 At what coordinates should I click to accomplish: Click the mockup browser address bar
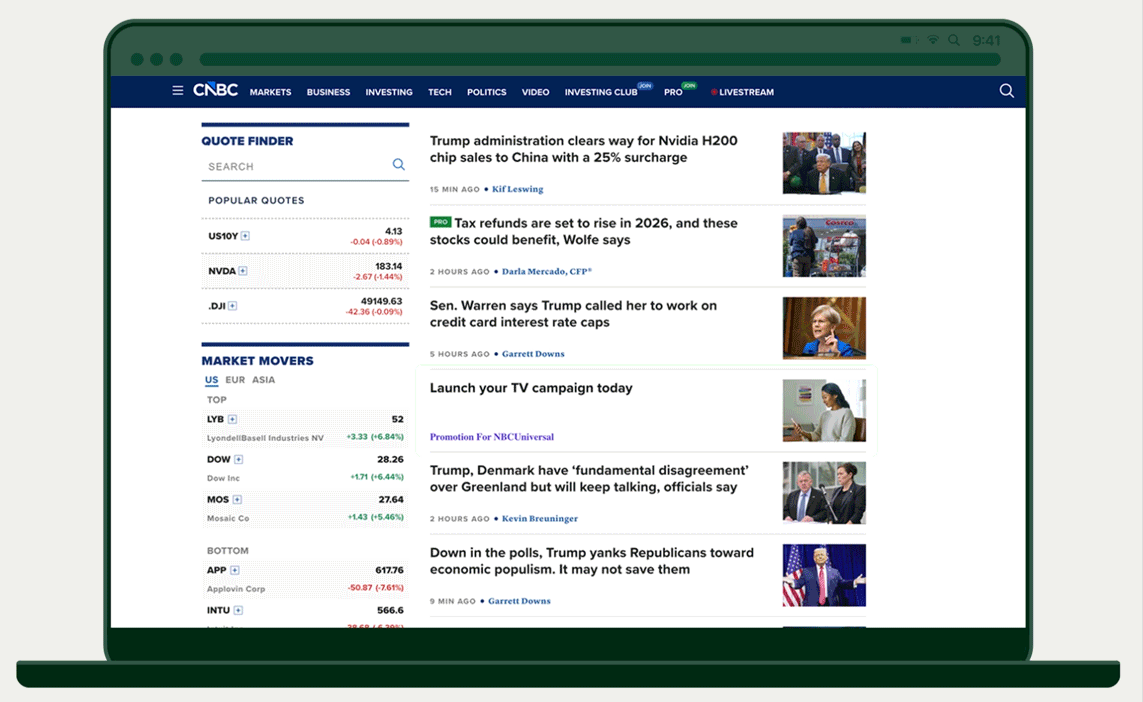pos(599,59)
